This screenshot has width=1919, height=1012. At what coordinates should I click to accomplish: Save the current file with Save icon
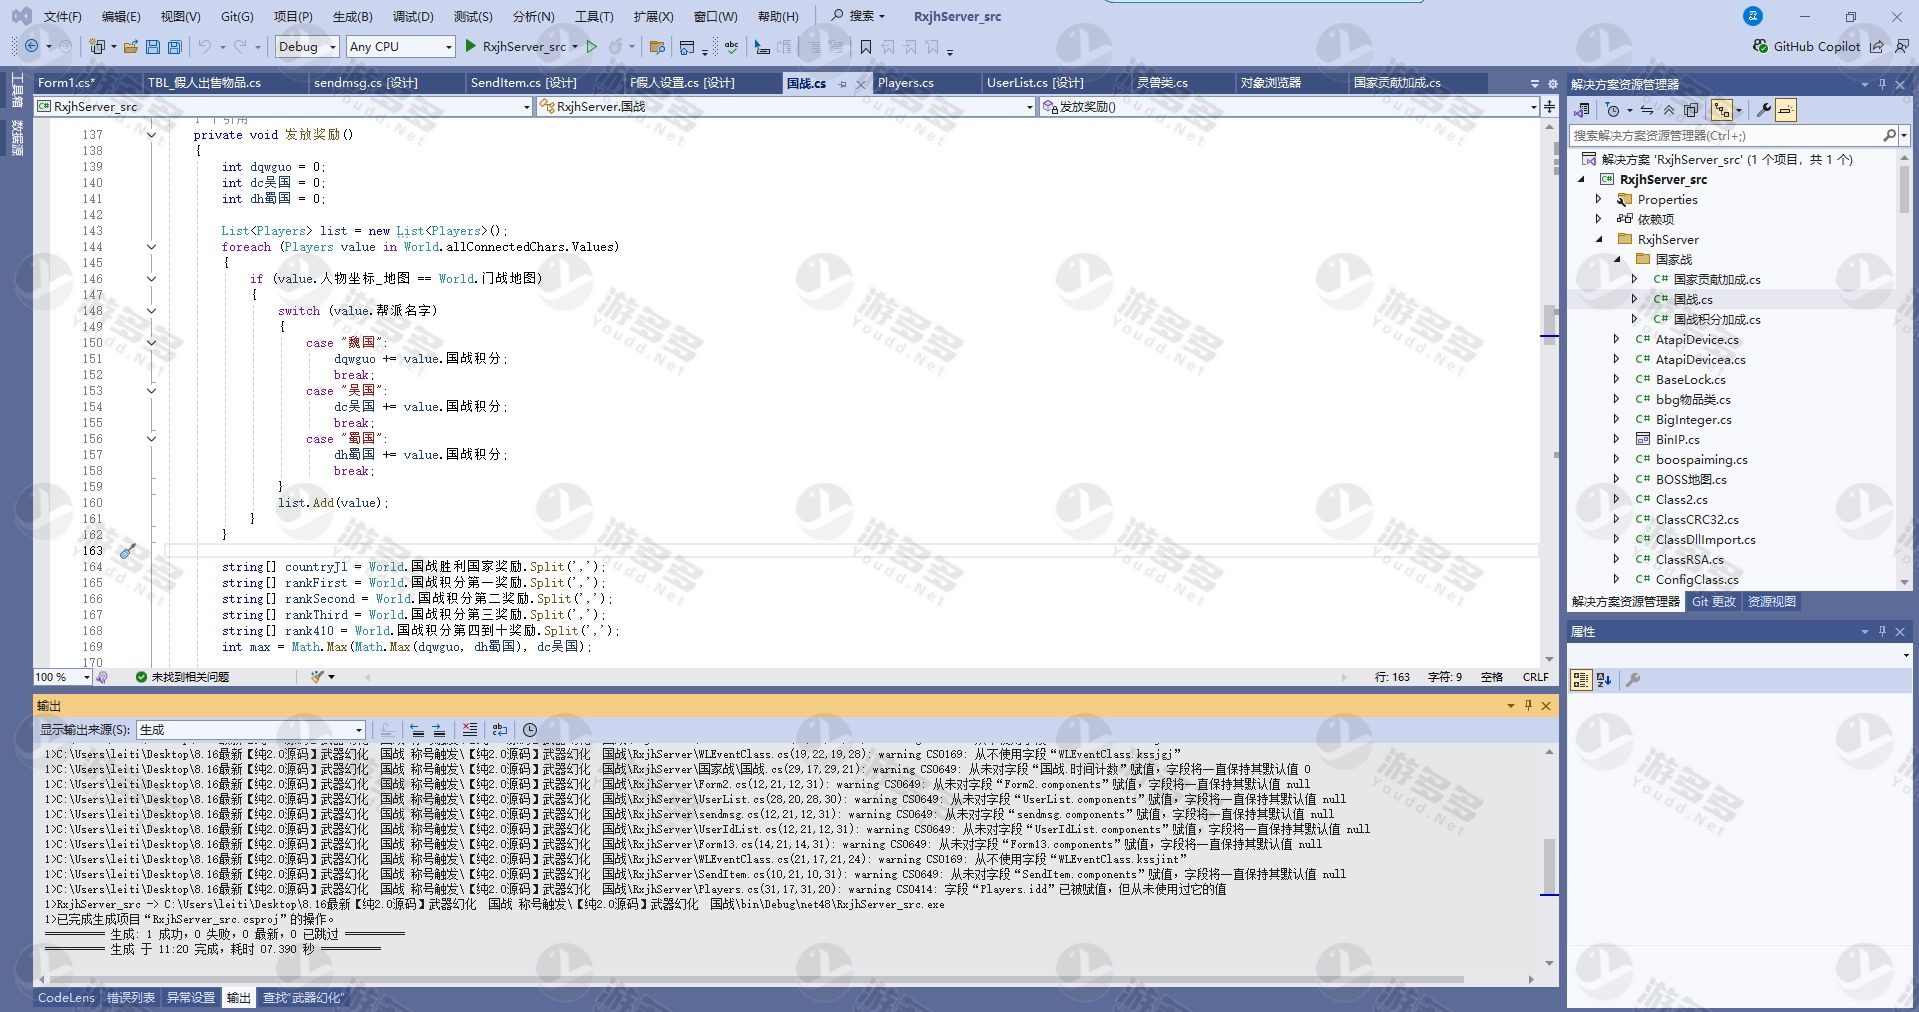[153, 46]
